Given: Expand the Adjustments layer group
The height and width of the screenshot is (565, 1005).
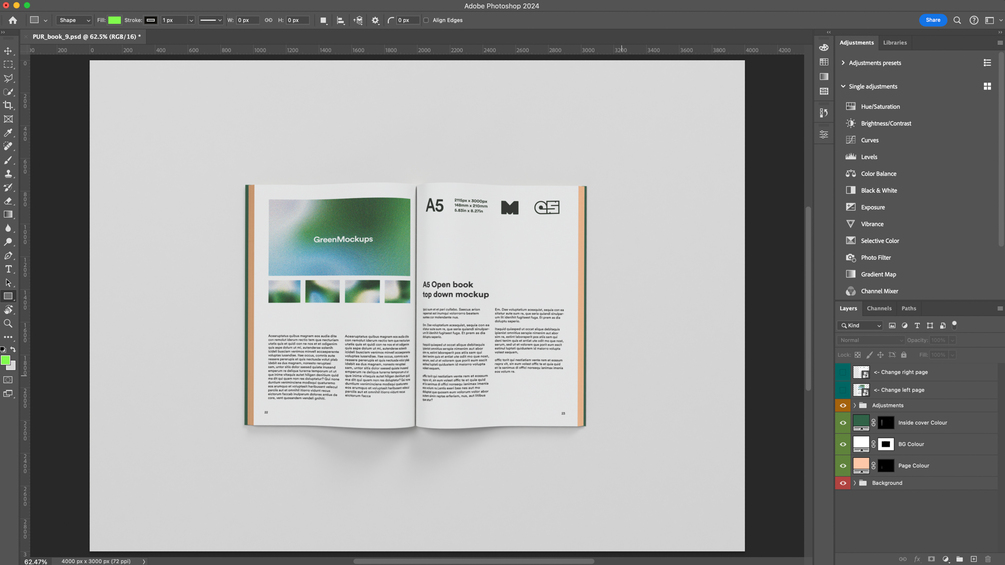Looking at the screenshot, I should click(854, 405).
